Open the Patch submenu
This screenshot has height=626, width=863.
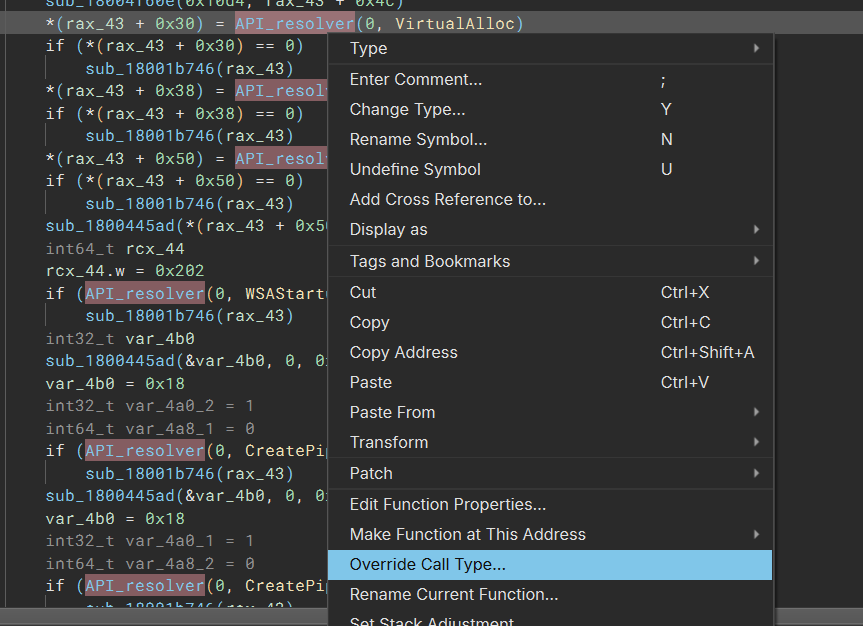coord(550,473)
